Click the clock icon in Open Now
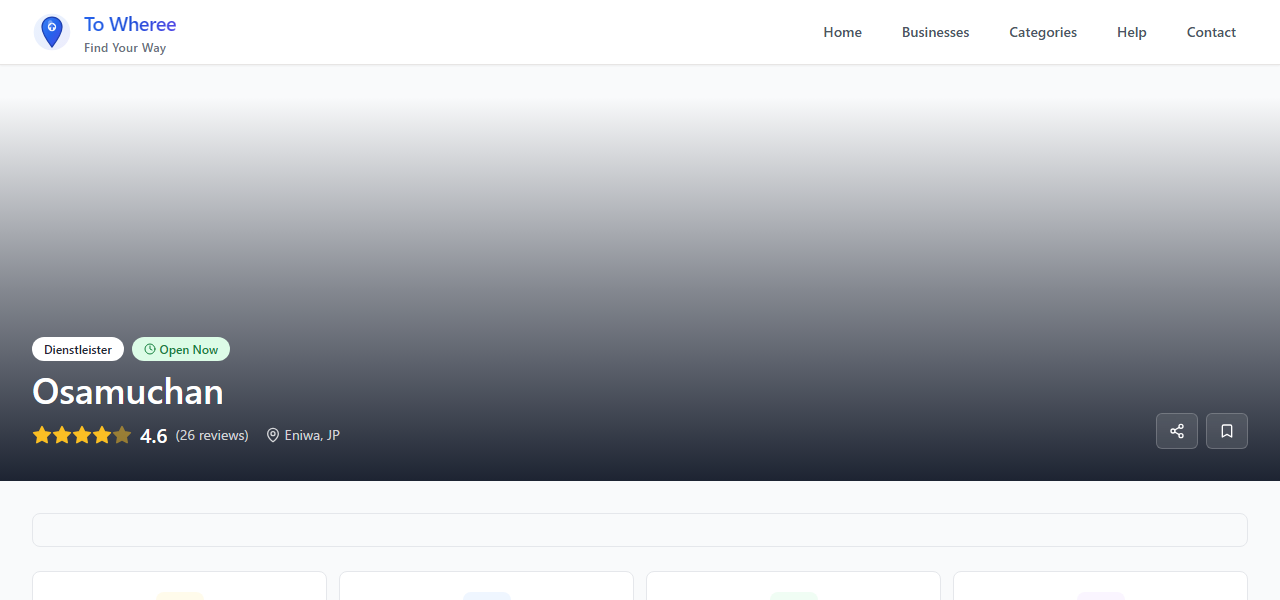The image size is (1280, 600). coord(150,349)
